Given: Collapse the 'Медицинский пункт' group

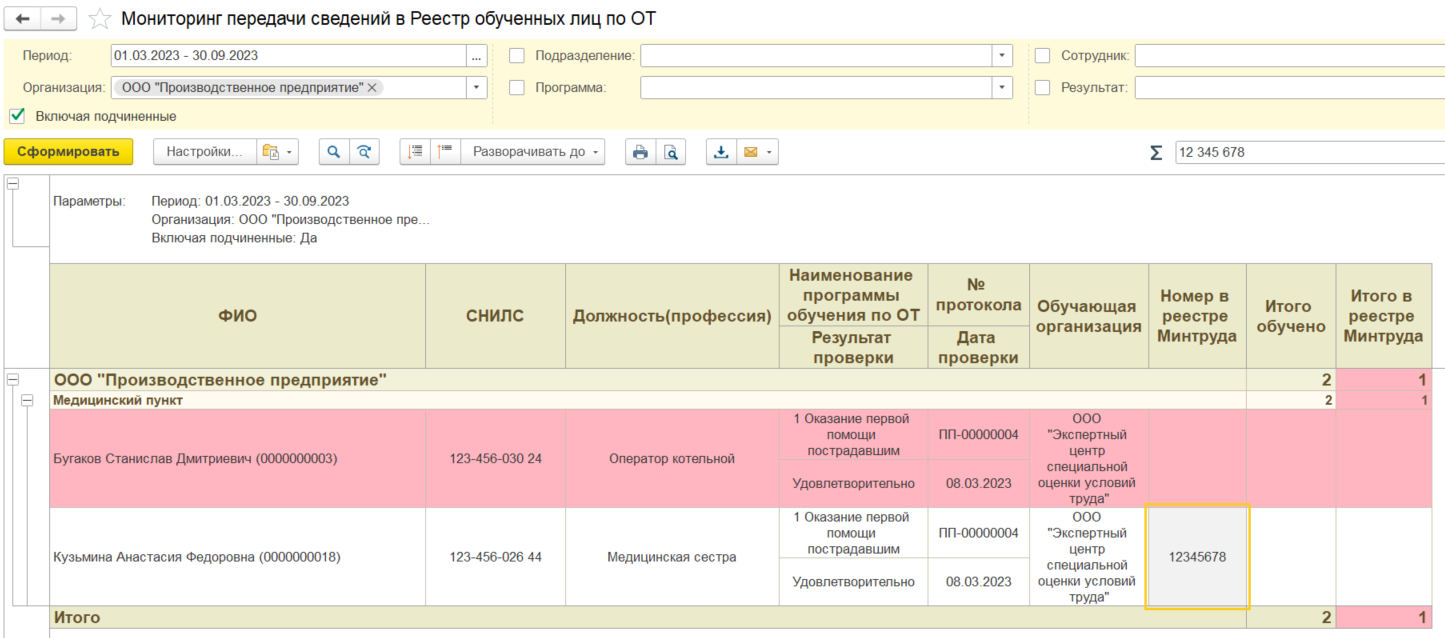Looking at the screenshot, I should point(29,400).
